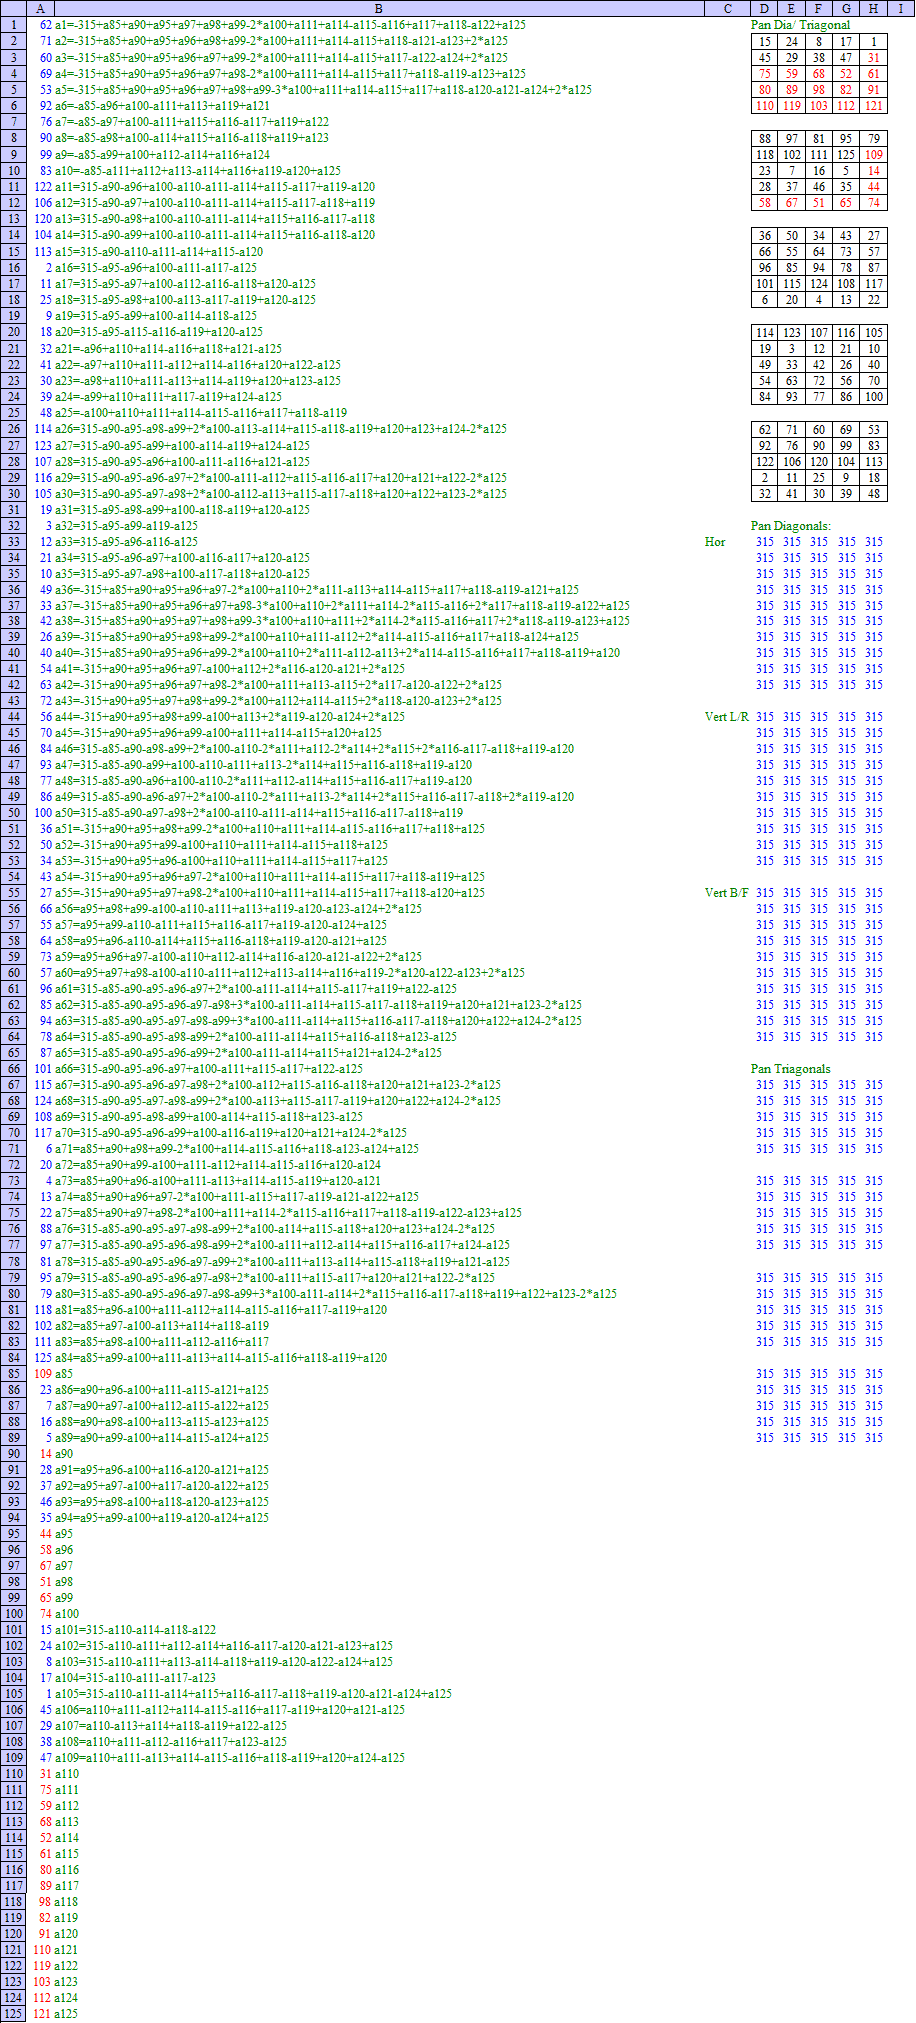Select column E header
The image size is (916, 2023).
[x=792, y=8]
